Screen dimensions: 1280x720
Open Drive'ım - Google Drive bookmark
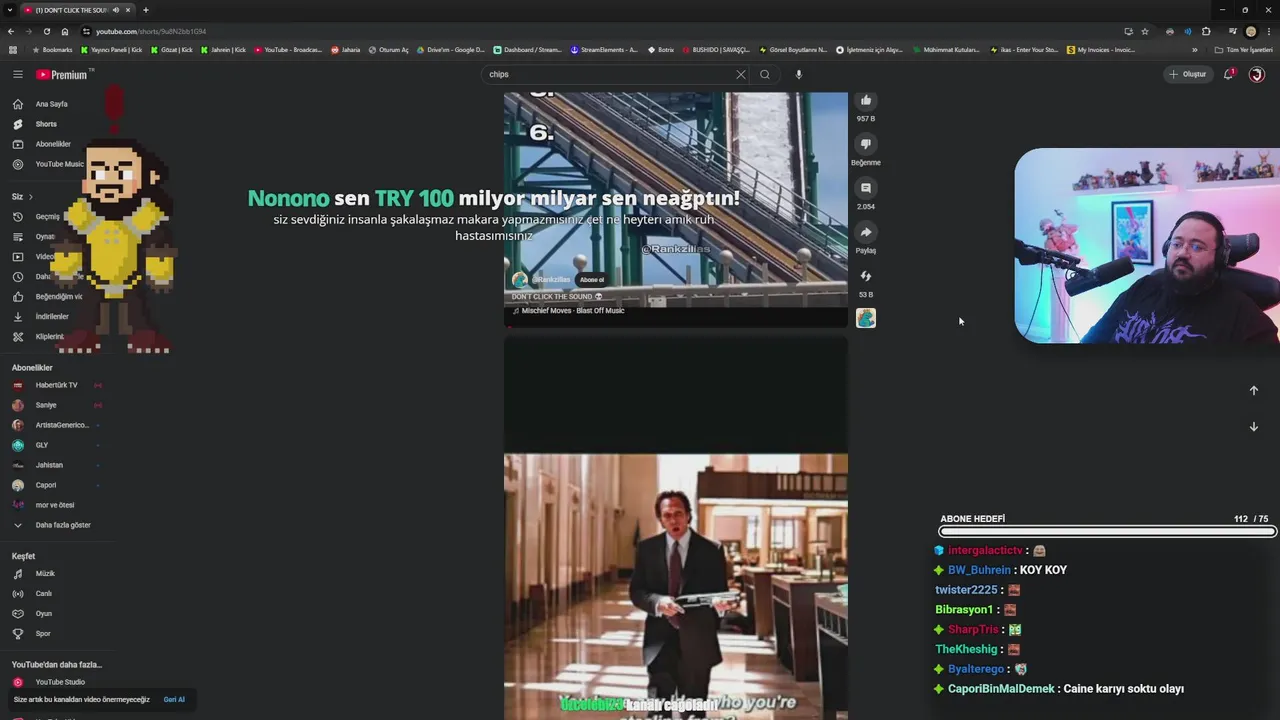click(450, 49)
